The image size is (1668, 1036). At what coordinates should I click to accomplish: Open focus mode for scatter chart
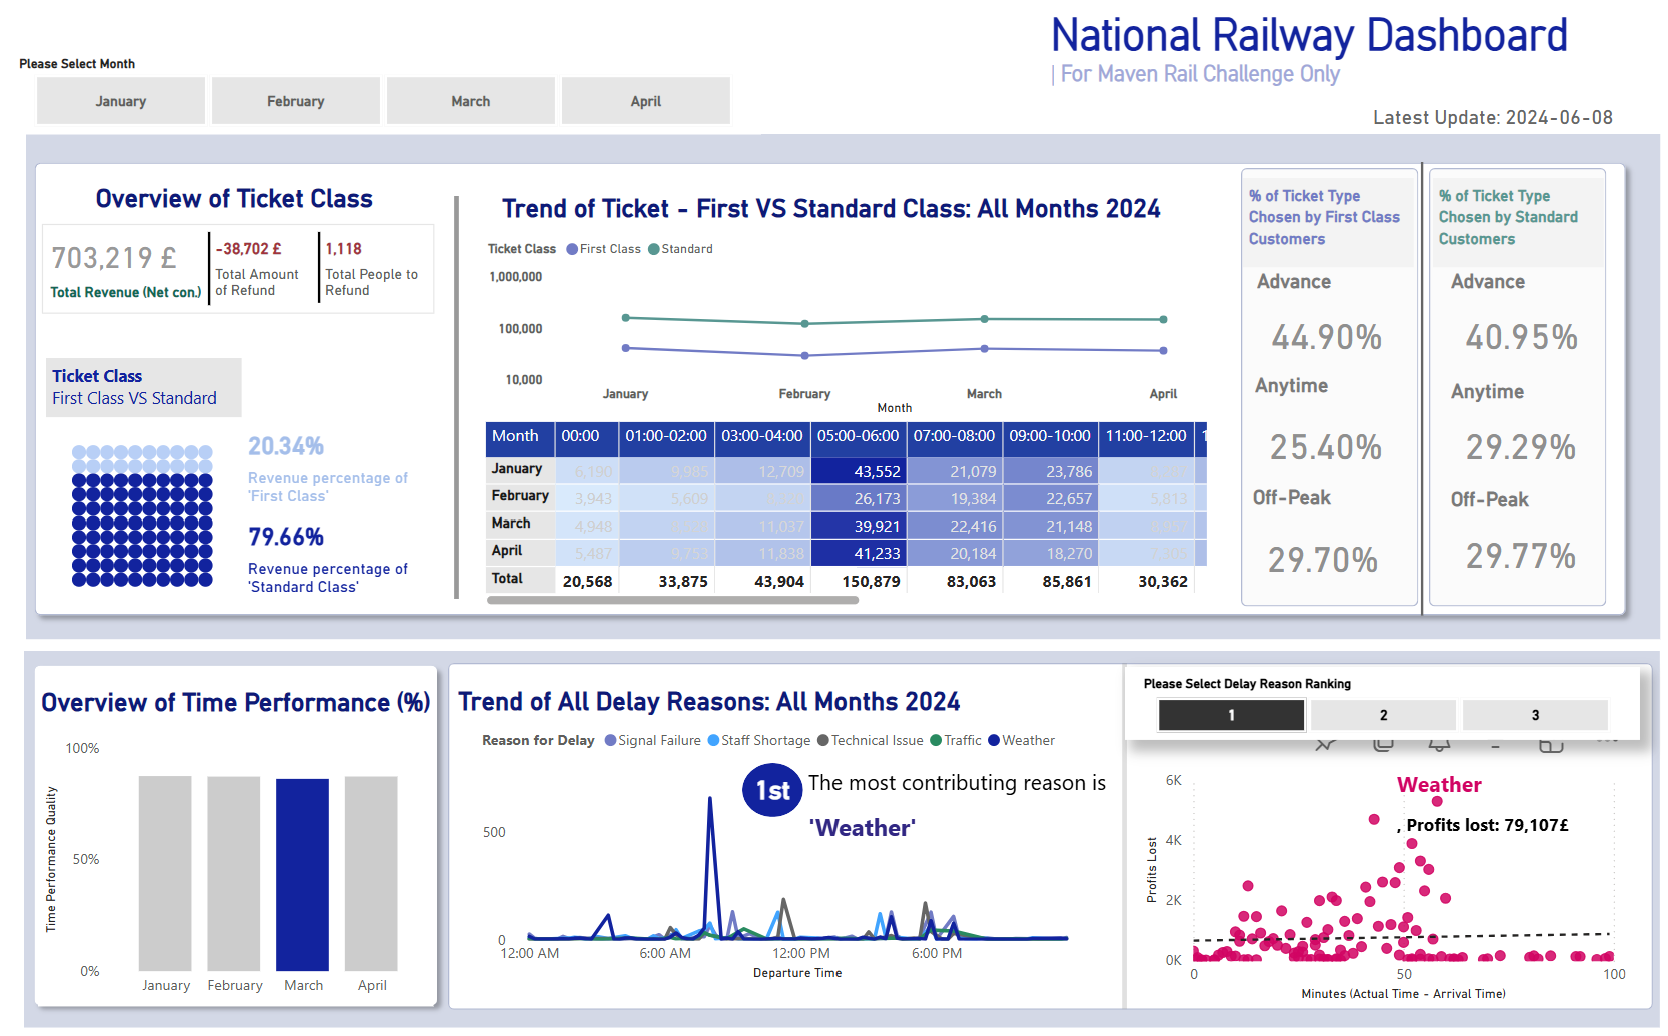click(1551, 744)
